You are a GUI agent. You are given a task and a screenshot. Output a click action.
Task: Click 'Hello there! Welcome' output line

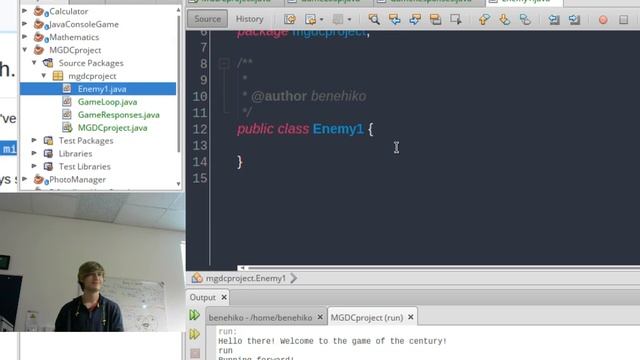[333, 341]
